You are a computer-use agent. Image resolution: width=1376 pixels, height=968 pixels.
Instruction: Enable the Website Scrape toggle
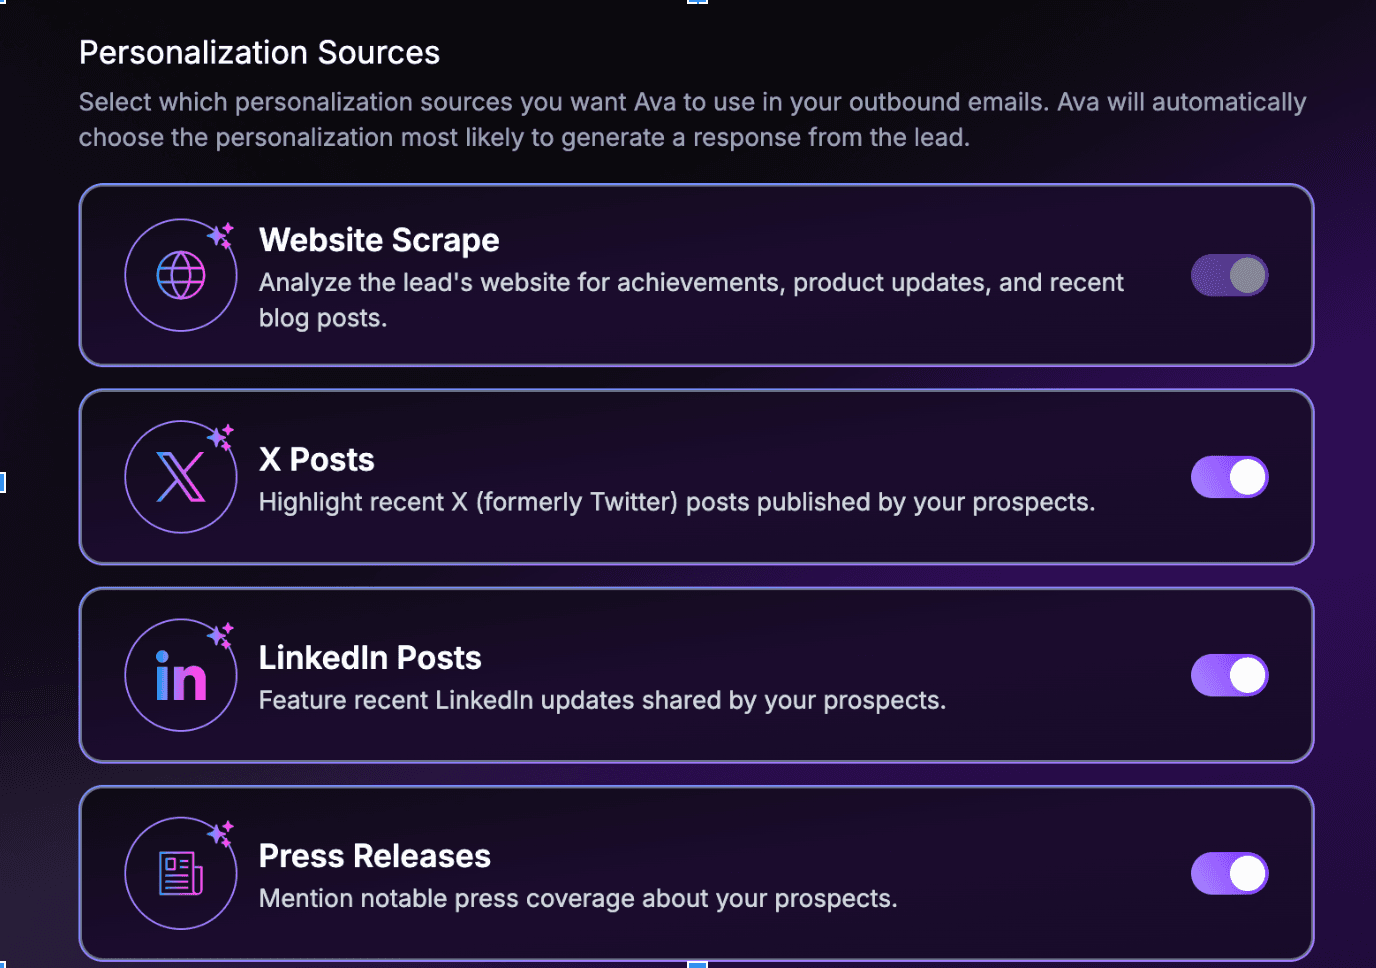point(1229,275)
